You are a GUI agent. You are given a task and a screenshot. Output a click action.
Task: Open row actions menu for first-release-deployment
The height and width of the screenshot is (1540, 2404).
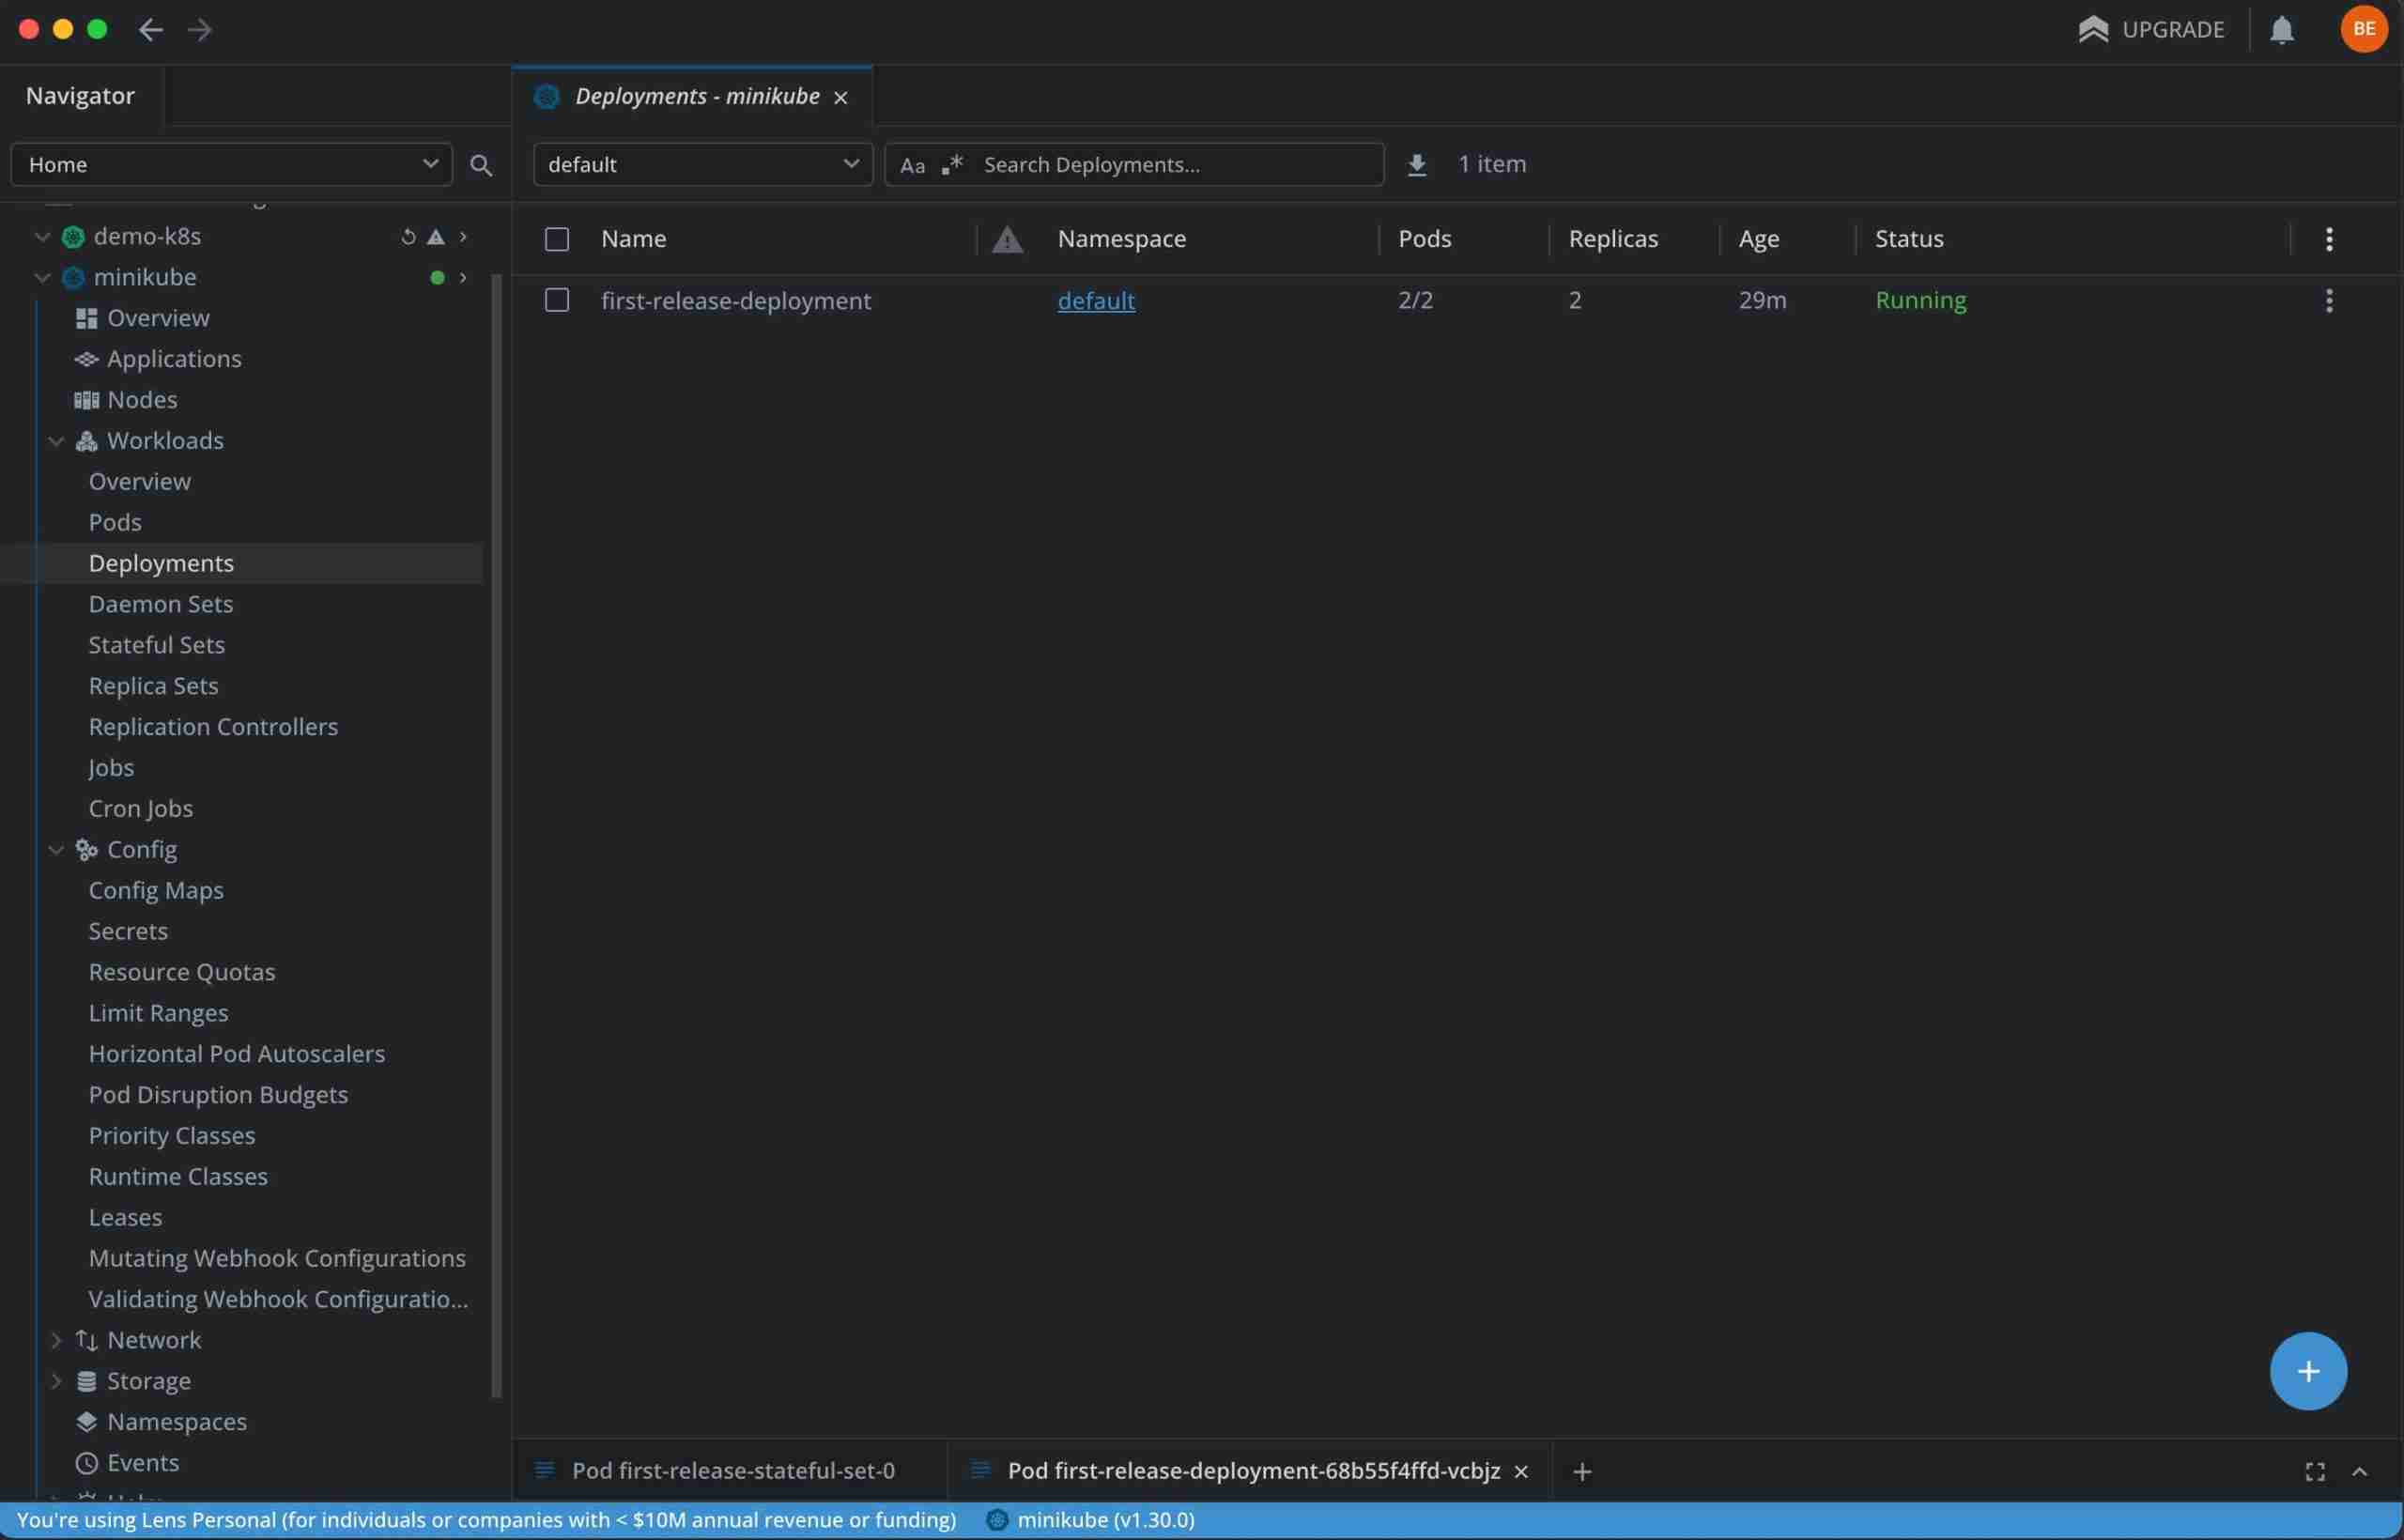coord(2328,300)
